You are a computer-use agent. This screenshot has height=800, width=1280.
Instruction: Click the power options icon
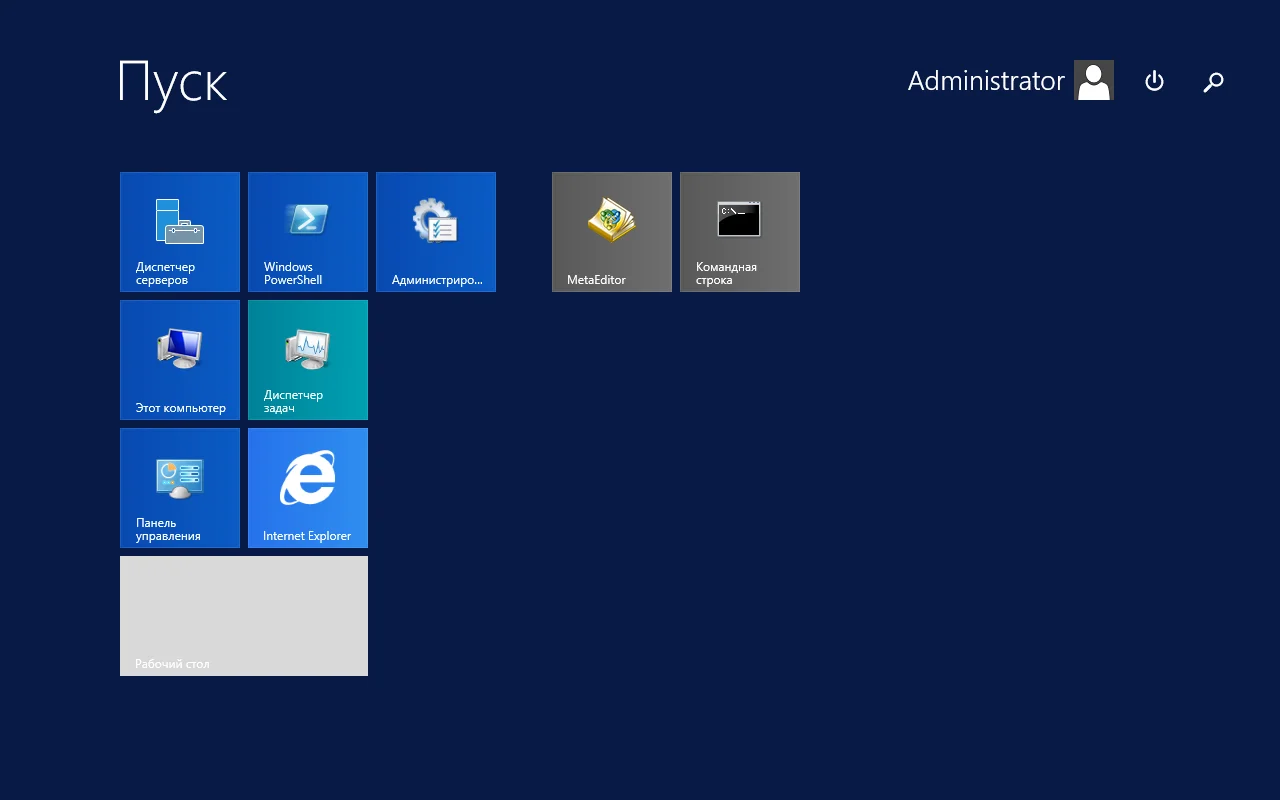point(1154,81)
